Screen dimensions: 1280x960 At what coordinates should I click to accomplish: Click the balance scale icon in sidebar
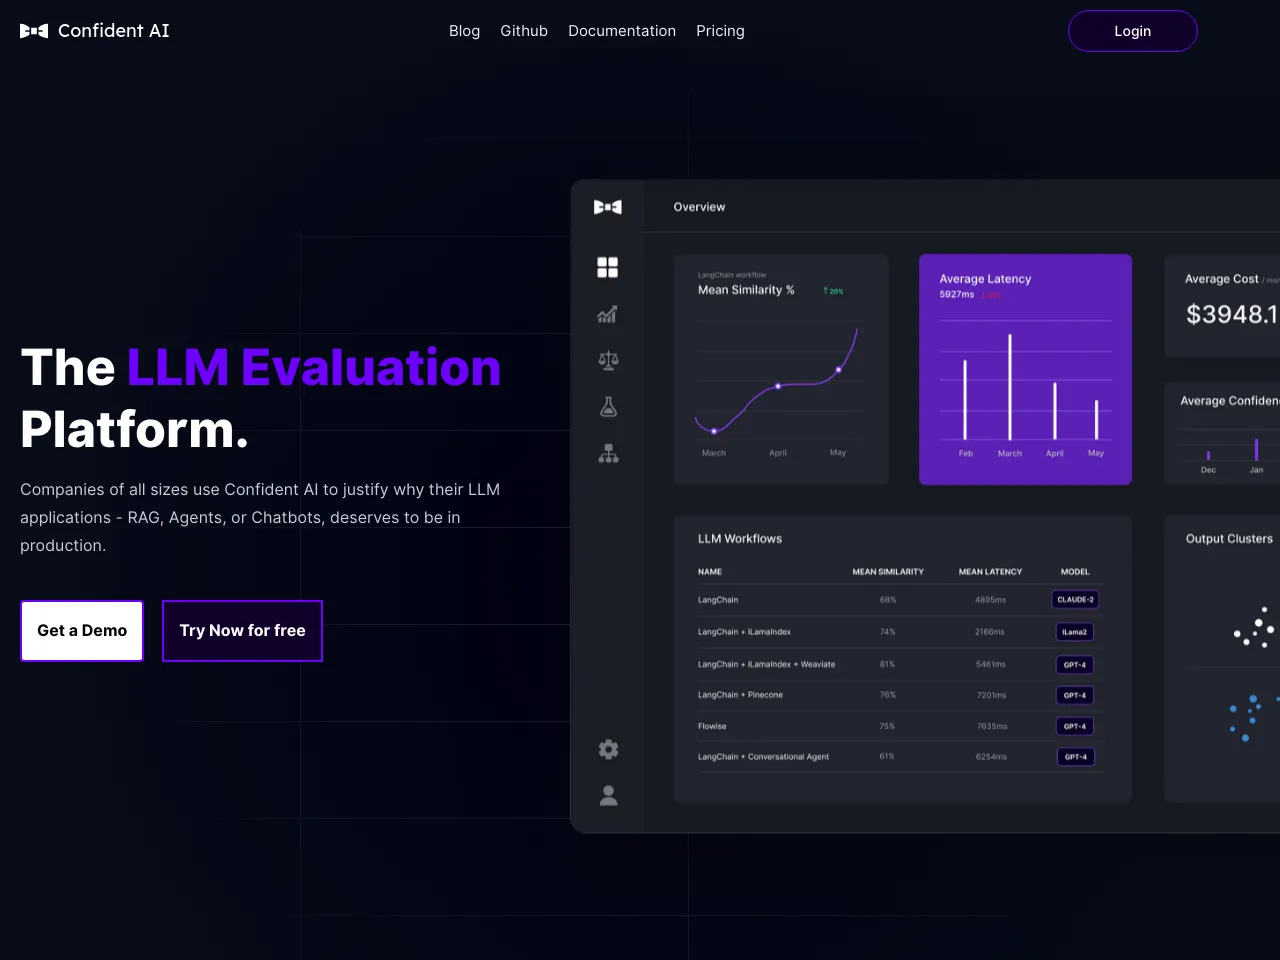pos(607,360)
